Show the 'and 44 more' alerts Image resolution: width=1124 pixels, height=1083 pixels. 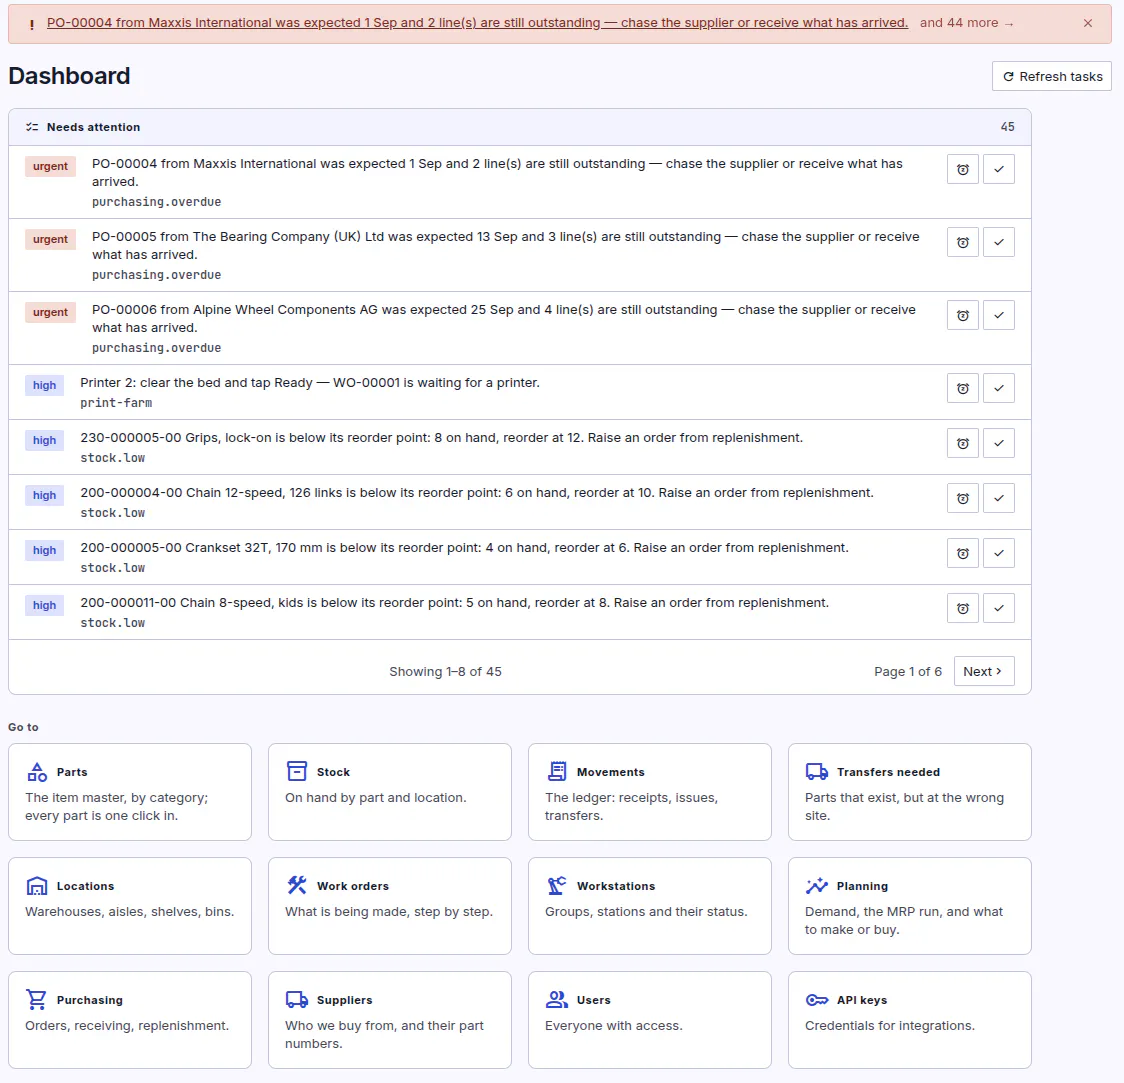click(966, 23)
